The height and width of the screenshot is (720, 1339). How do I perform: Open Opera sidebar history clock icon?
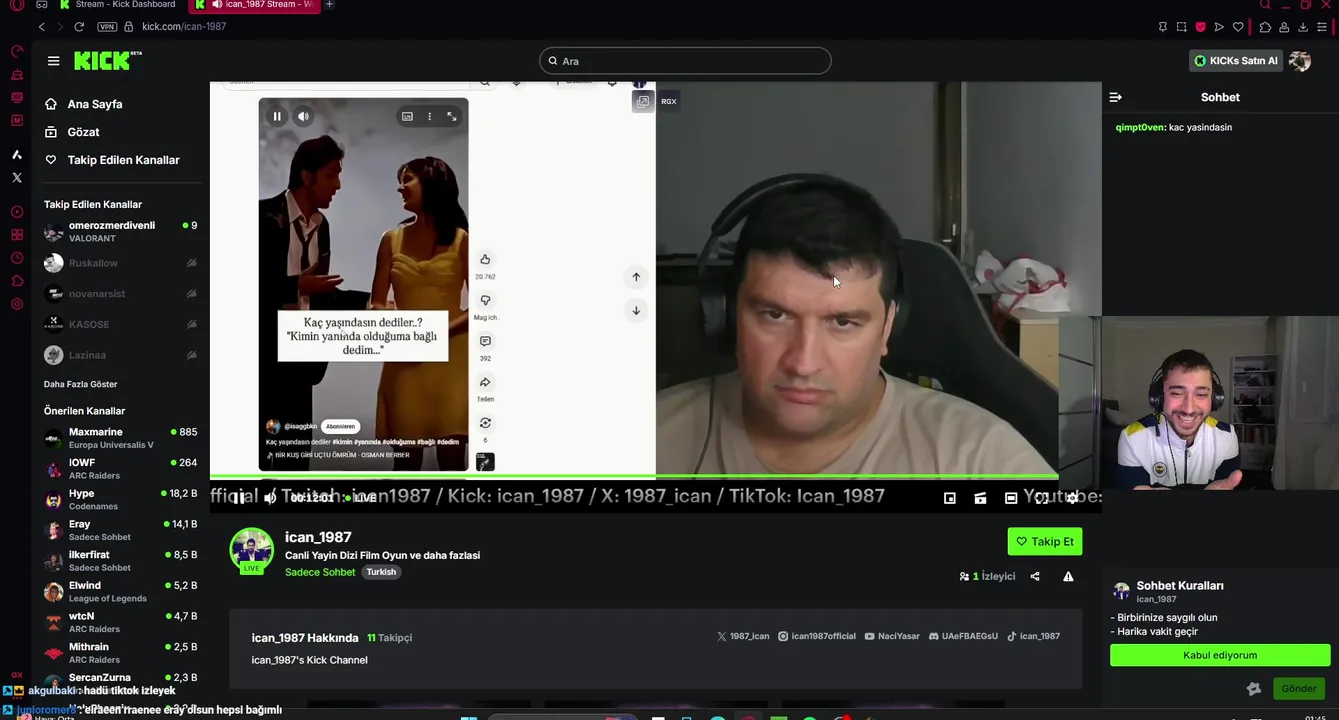(x=16, y=258)
